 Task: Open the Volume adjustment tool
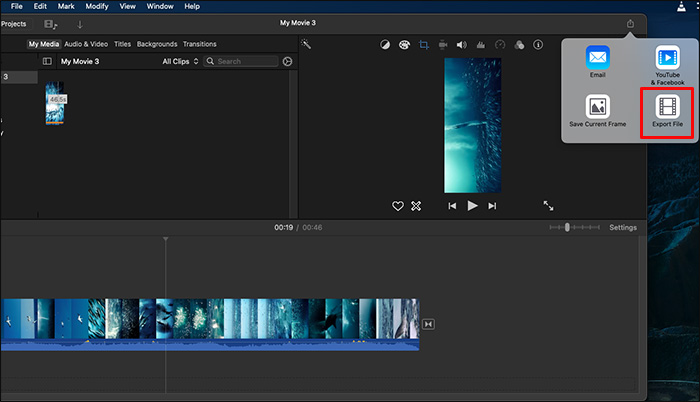461,45
